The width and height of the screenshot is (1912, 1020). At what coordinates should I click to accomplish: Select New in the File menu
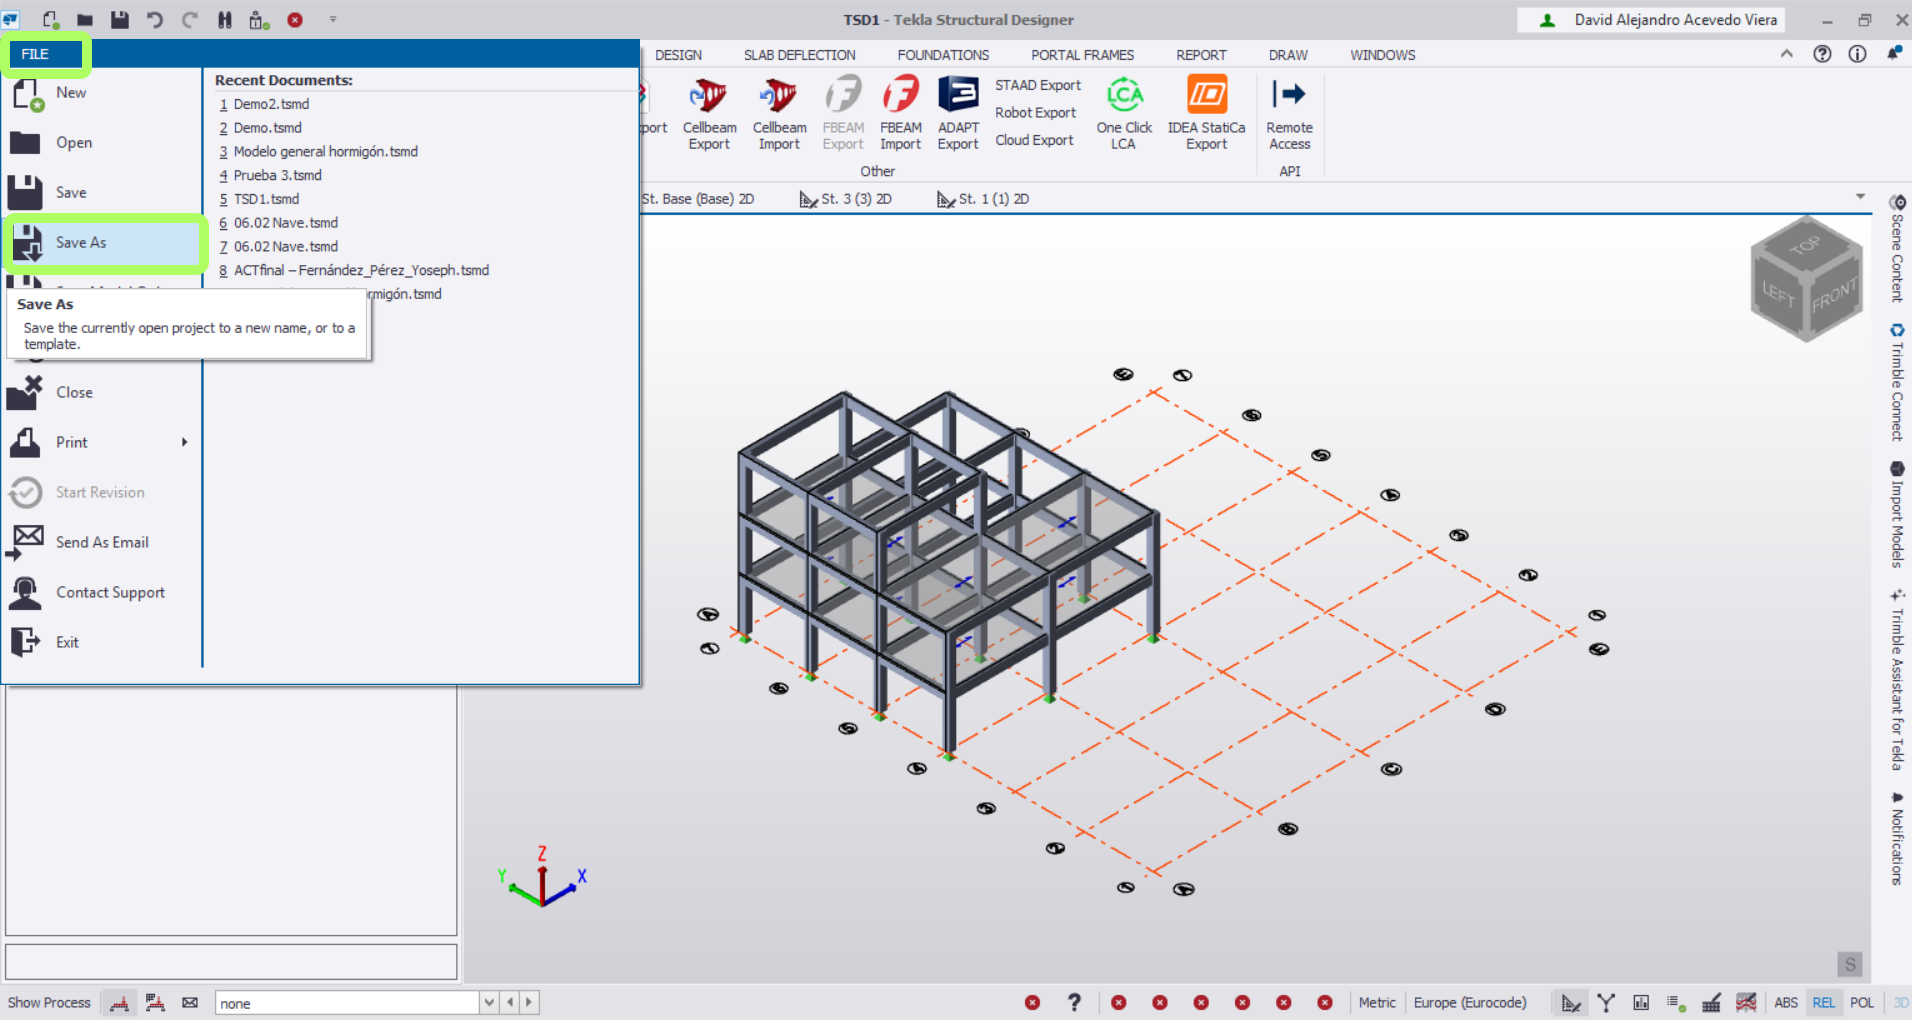[x=103, y=93]
